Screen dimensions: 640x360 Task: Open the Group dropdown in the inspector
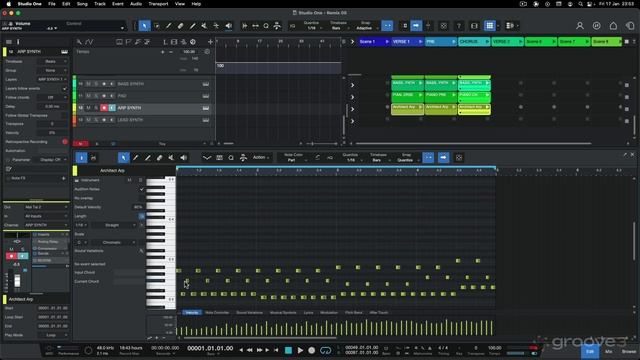pyautogui.click(x=52, y=70)
